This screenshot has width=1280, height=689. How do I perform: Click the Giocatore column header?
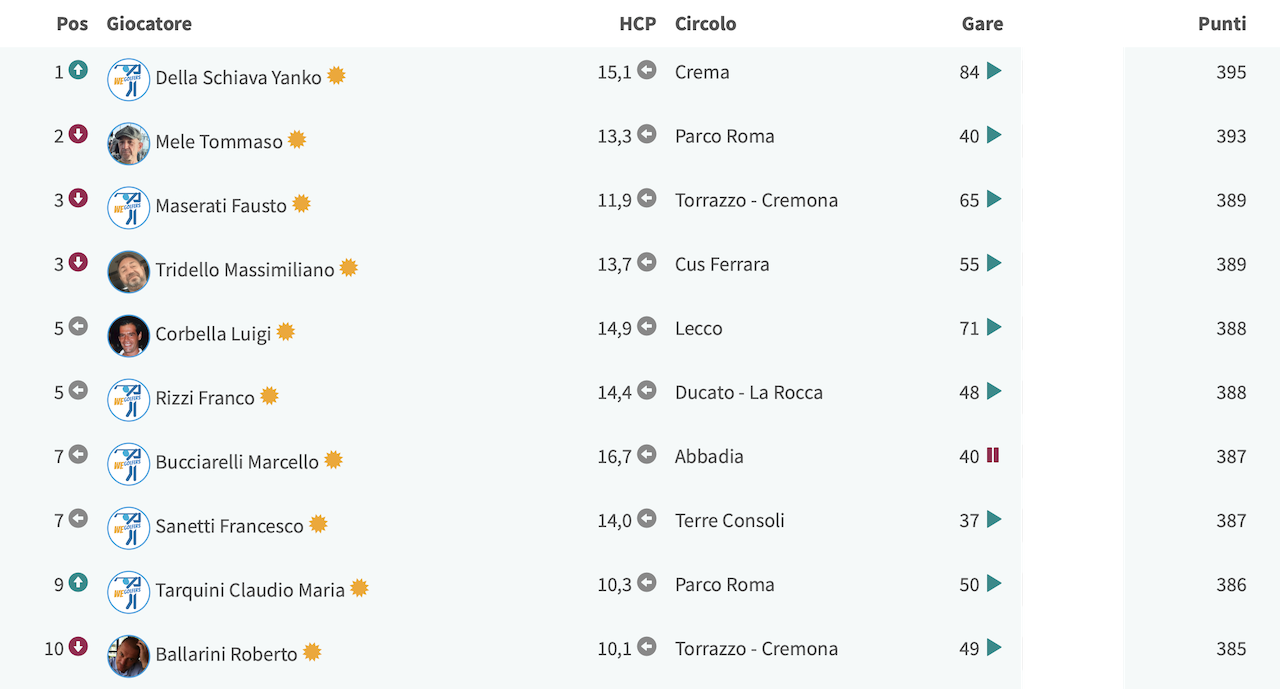[149, 23]
